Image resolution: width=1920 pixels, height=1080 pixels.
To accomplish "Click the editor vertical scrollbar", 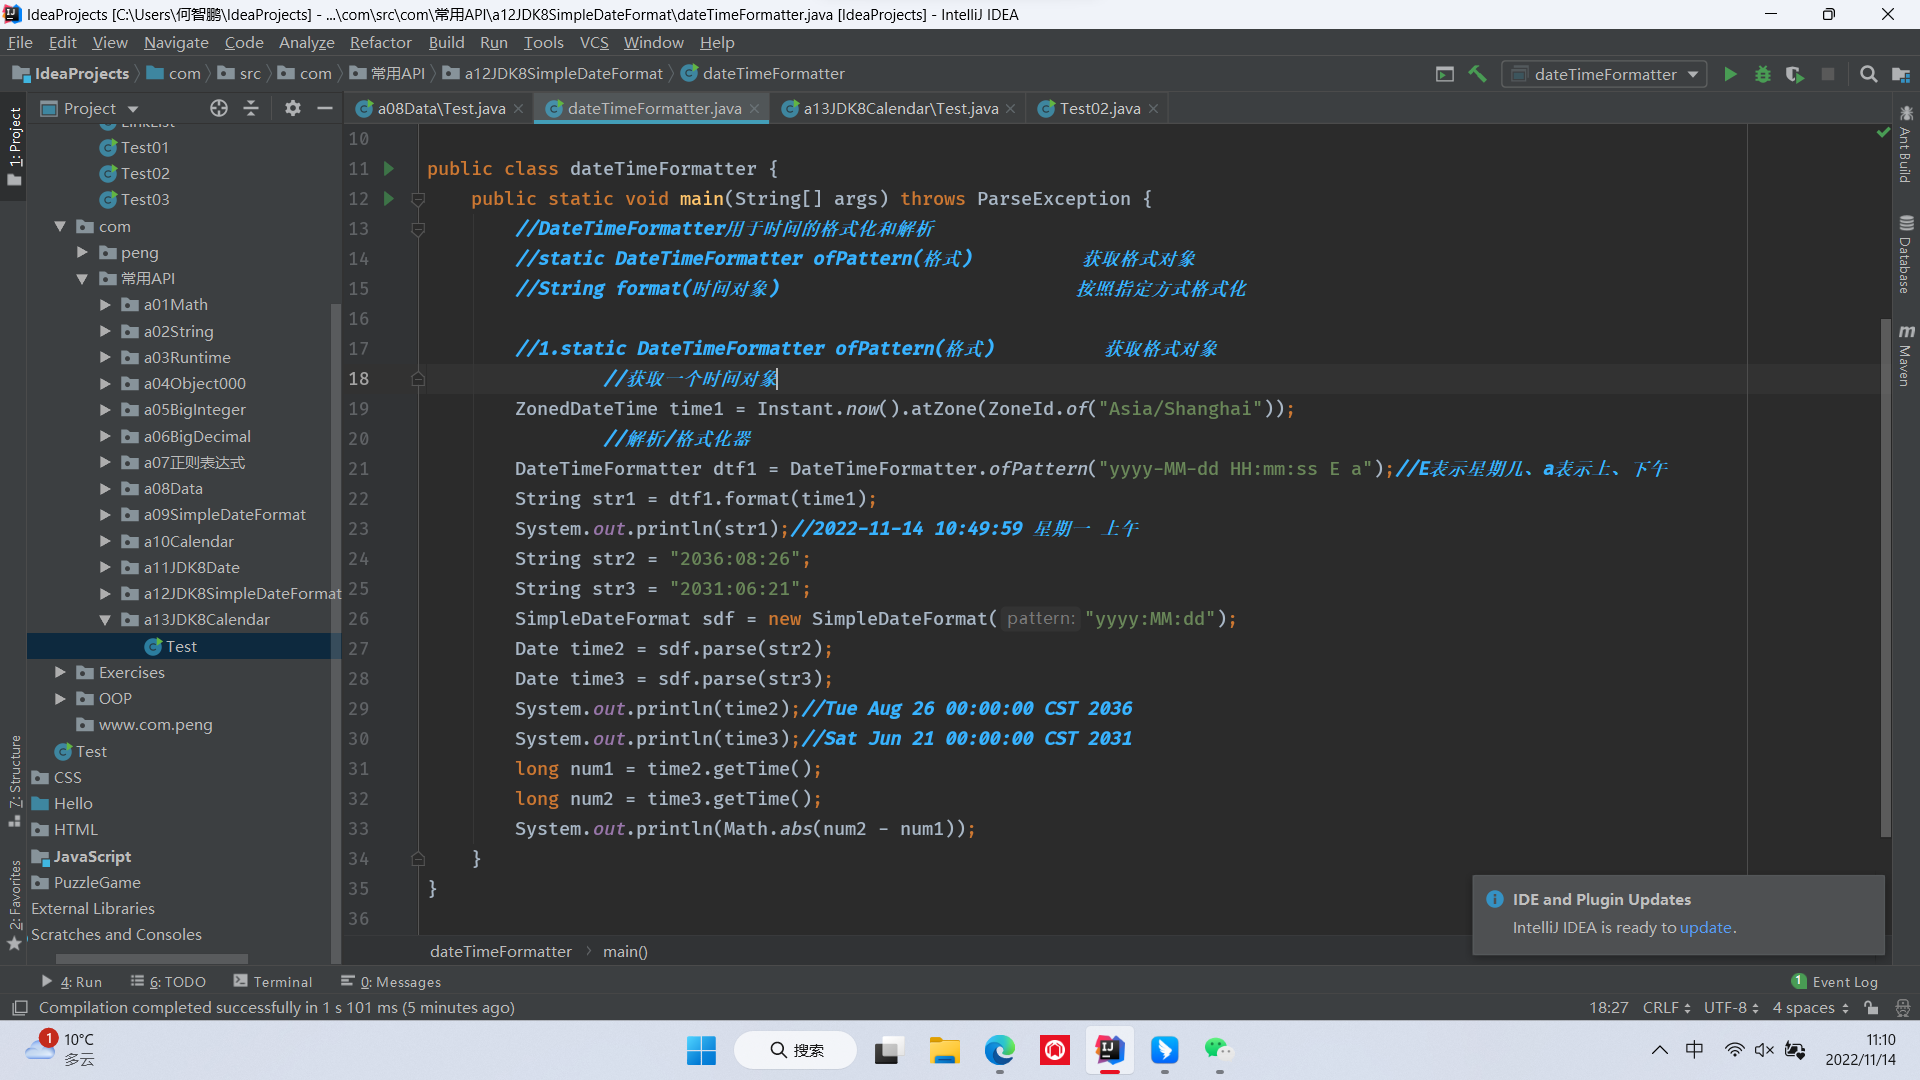I will 1885,577.
